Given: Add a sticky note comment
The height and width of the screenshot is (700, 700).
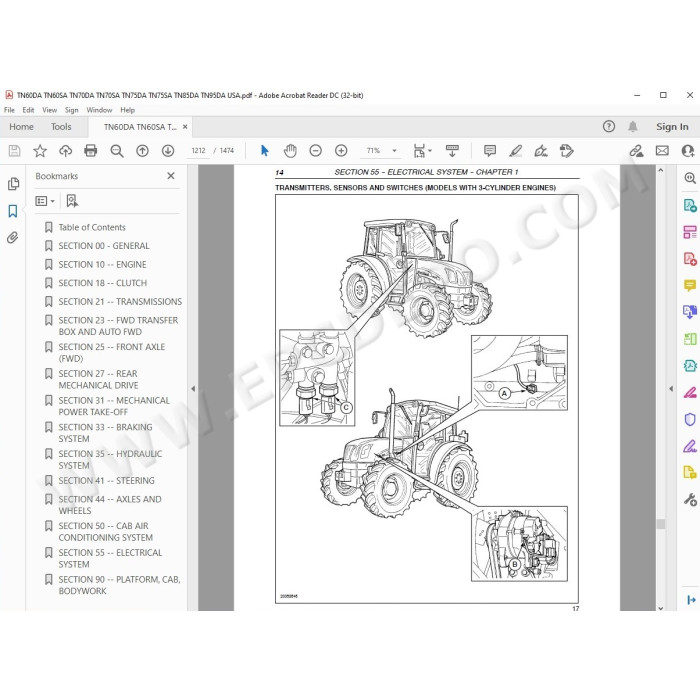Looking at the screenshot, I should [490, 151].
